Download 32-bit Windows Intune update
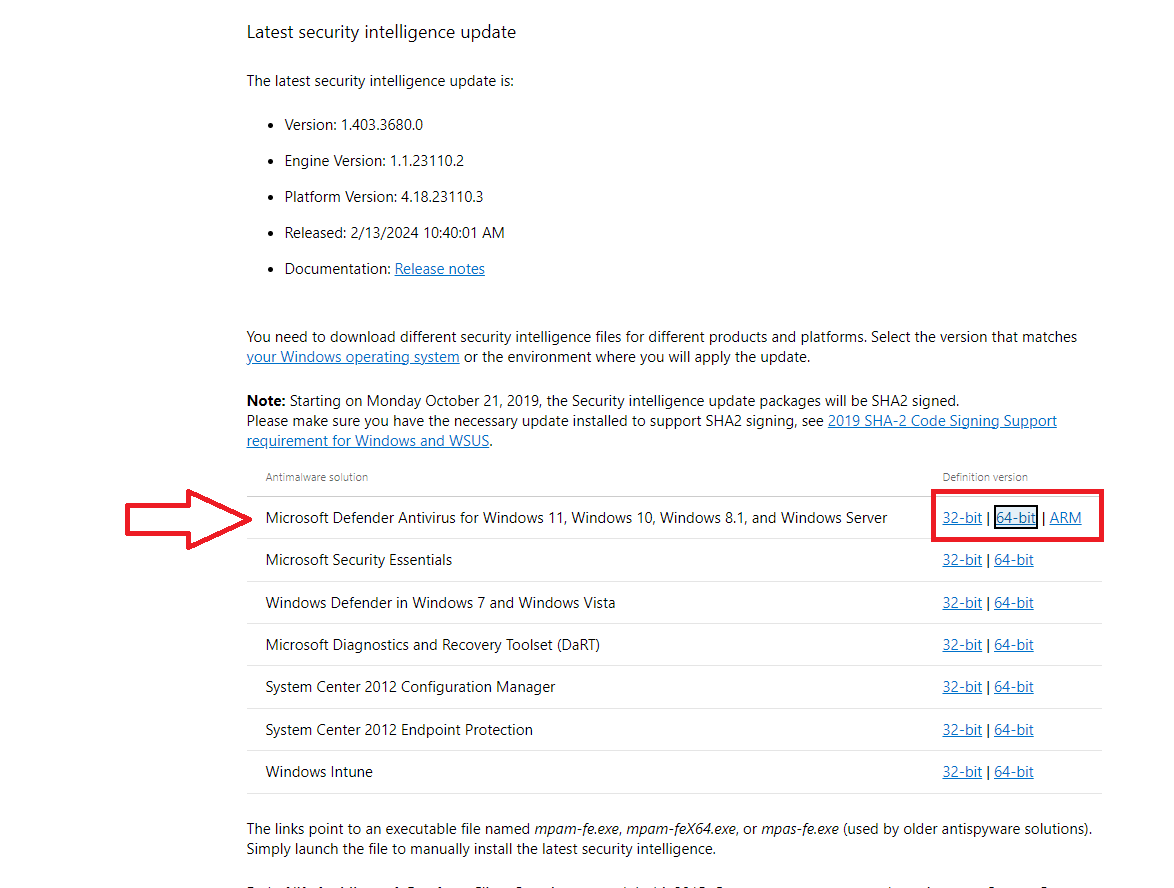The width and height of the screenshot is (1174, 888). pyautogui.click(x=962, y=772)
